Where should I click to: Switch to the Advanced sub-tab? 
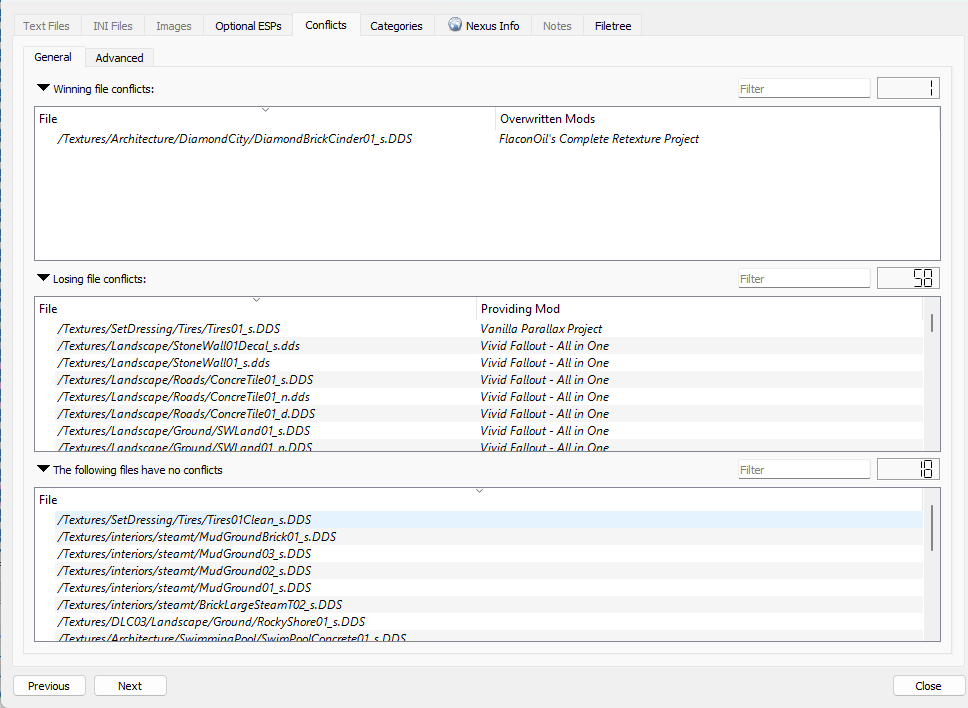(x=119, y=57)
